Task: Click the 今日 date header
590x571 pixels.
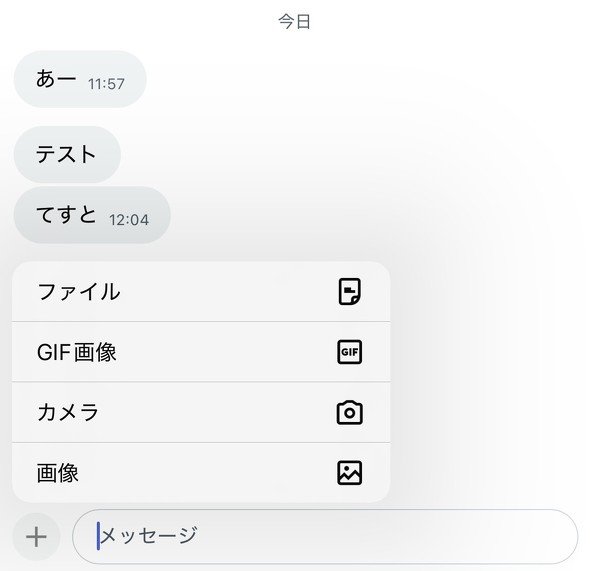Action: coord(295,21)
